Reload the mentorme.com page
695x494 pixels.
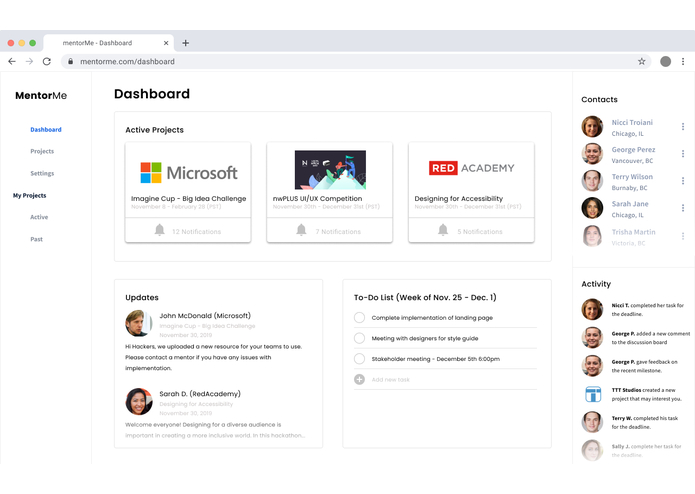click(x=47, y=62)
